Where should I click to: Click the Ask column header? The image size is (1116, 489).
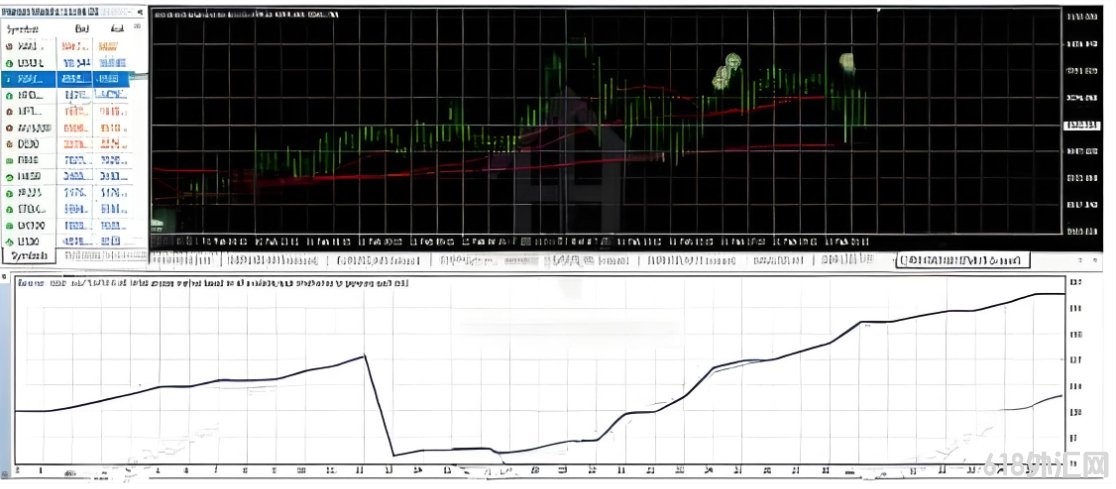[x=117, y=29]
